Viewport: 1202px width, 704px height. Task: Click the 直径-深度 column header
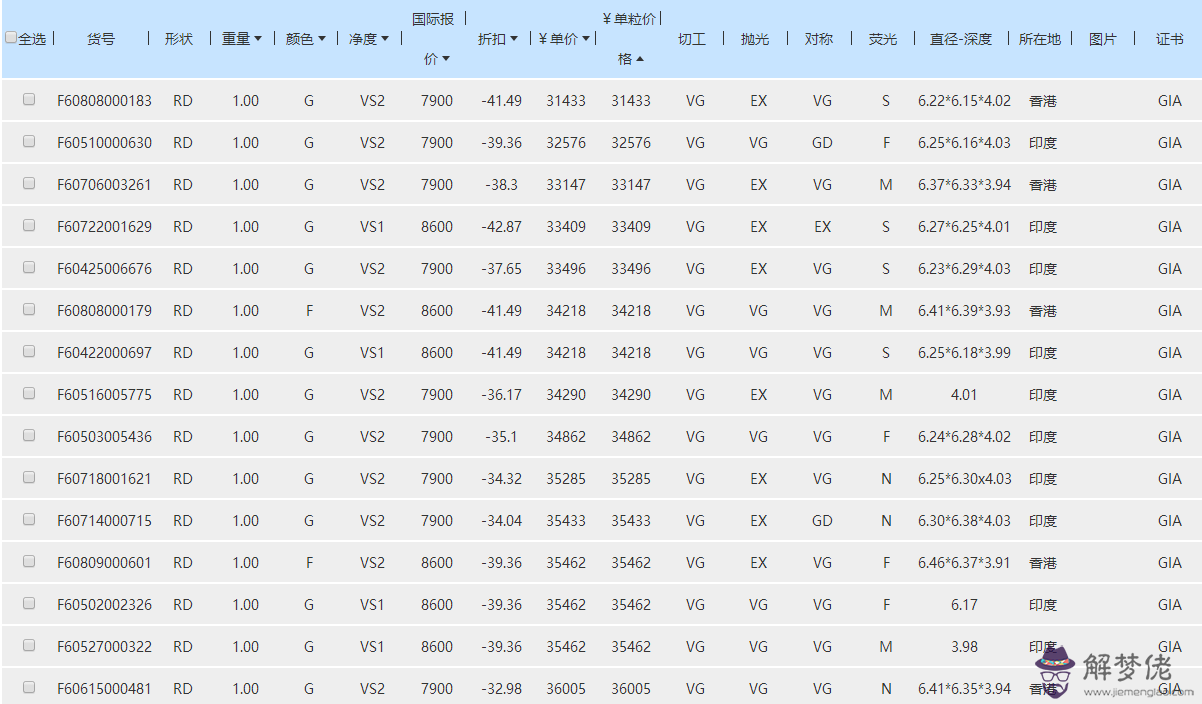coord(961,39)
